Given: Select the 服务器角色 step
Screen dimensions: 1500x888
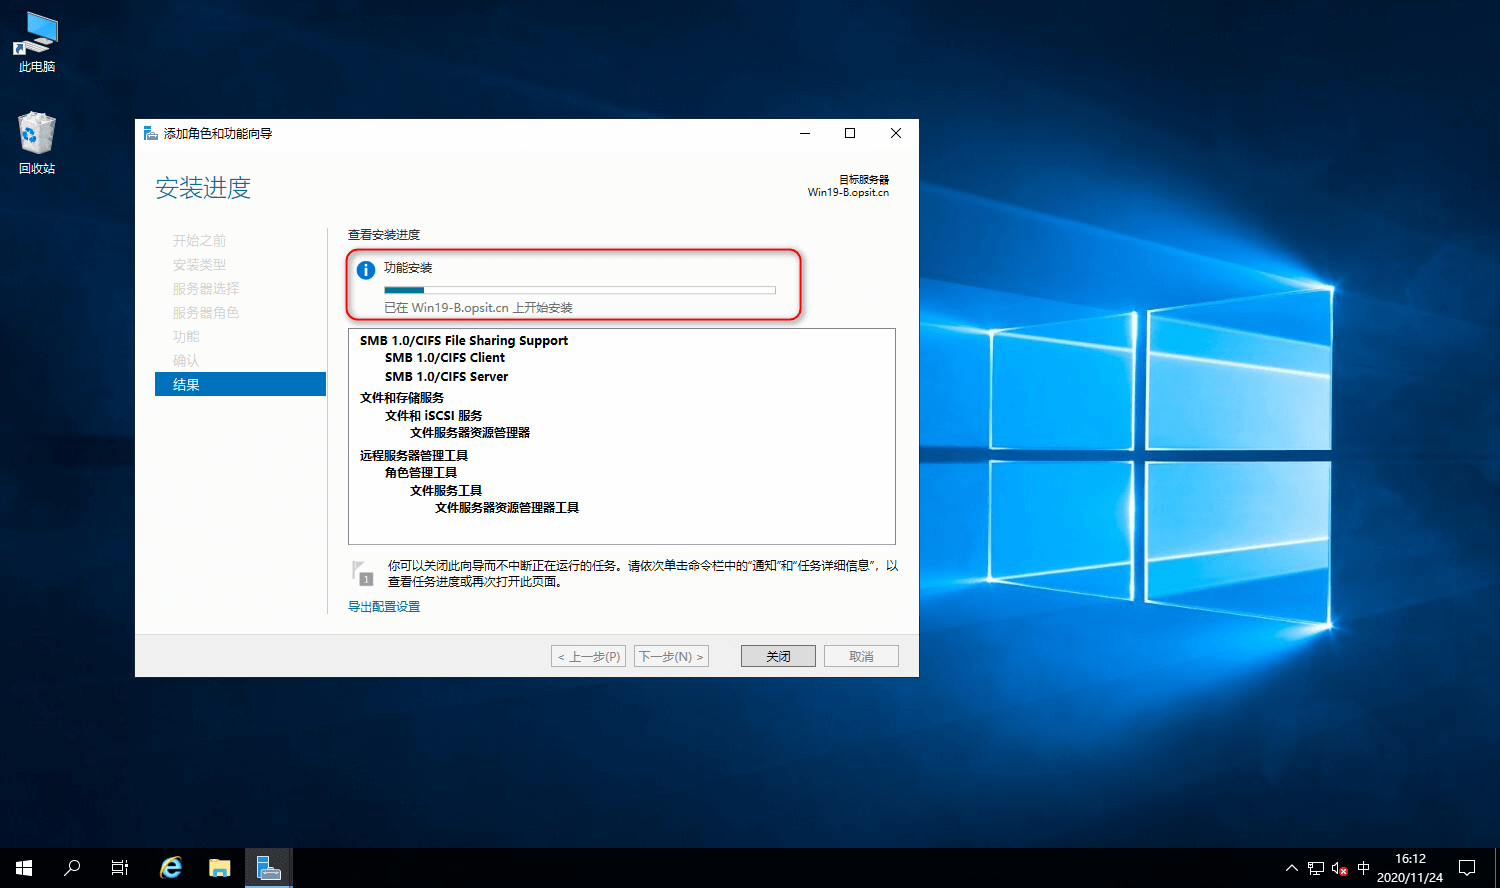Looking at the screenshot, I should coord(206,313).
